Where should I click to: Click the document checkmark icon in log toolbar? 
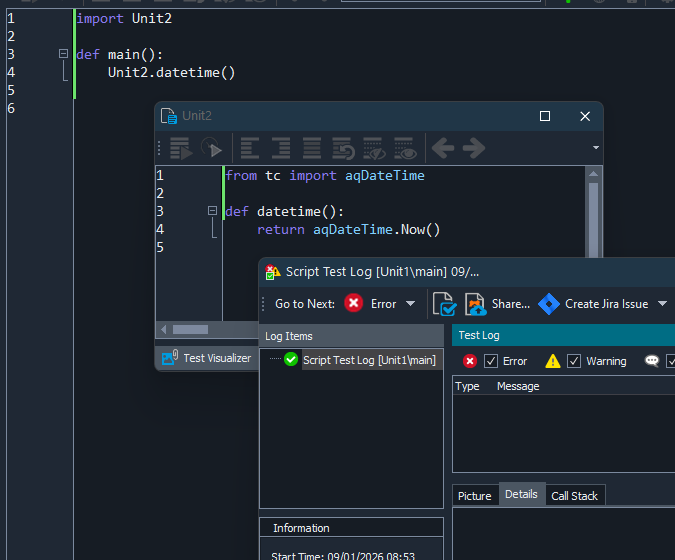coord(444,304)
